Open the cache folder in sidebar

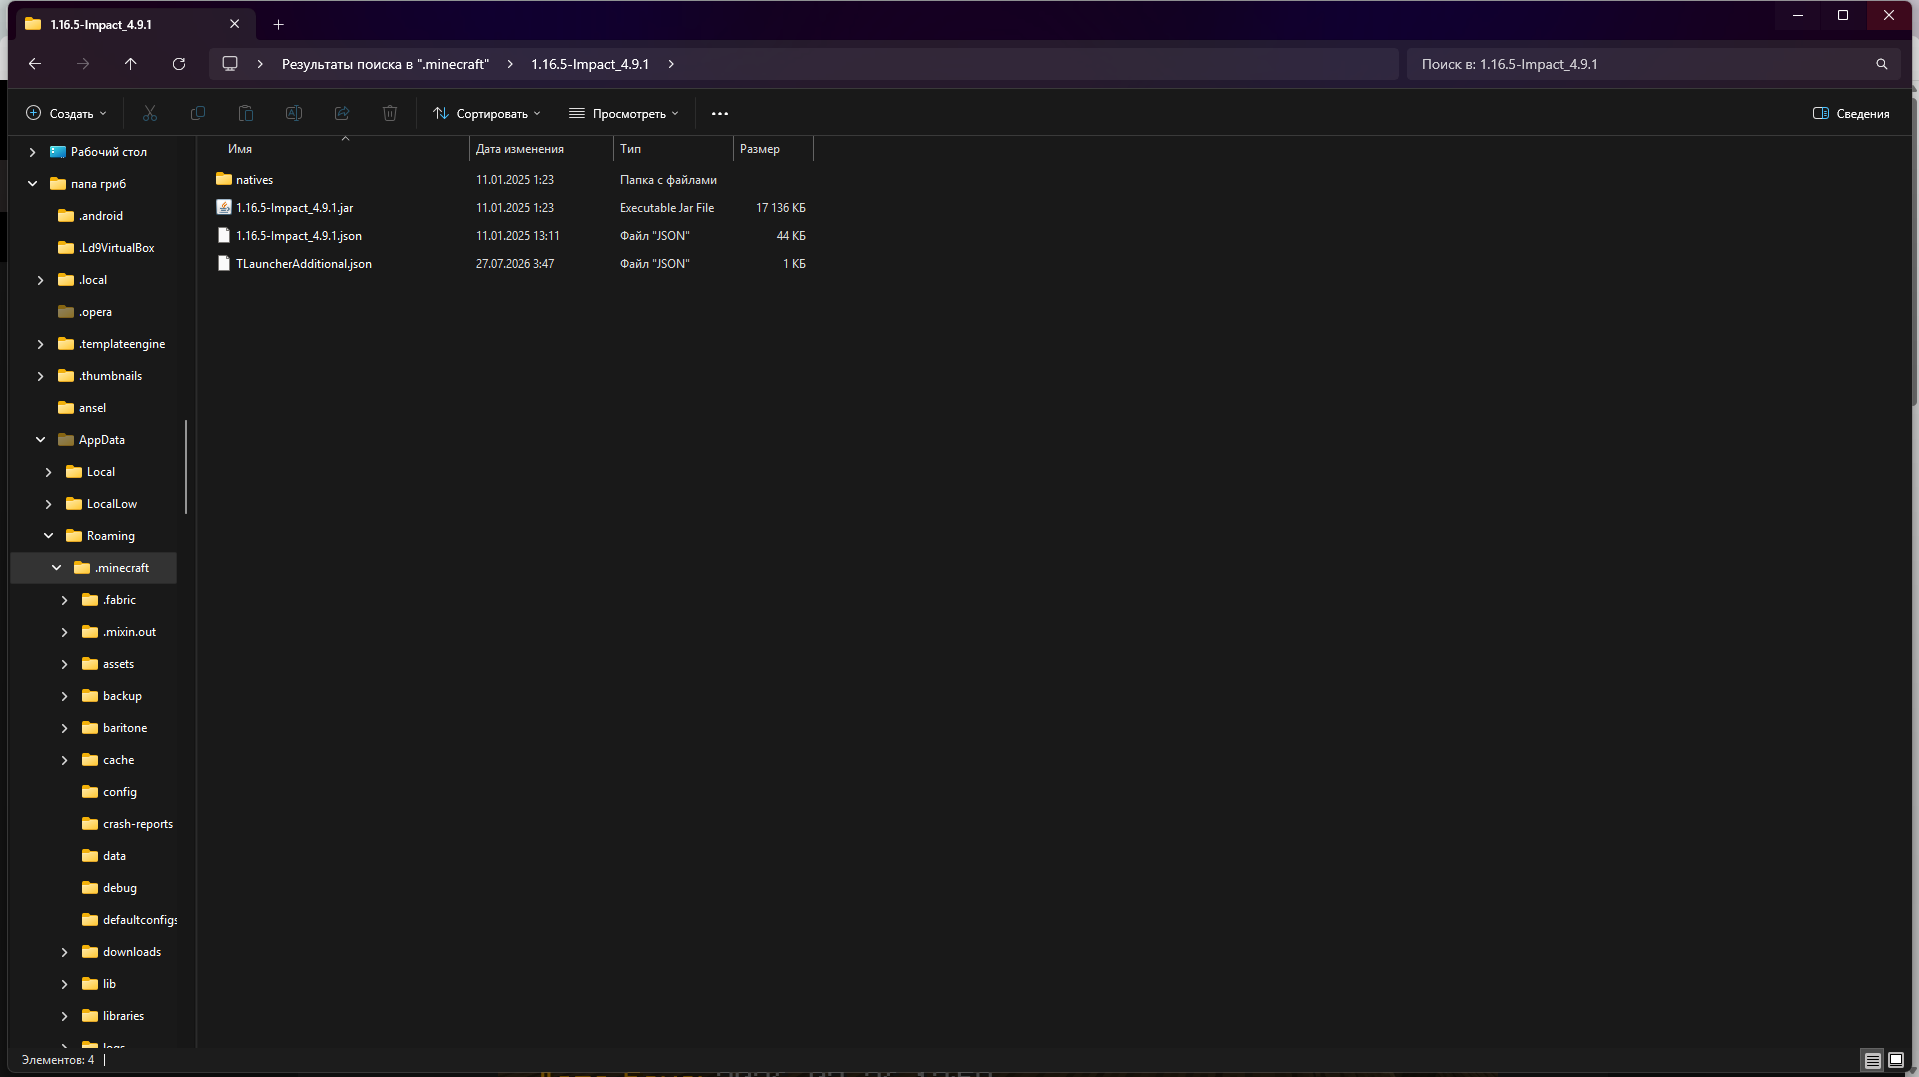(x=108, y=760)
